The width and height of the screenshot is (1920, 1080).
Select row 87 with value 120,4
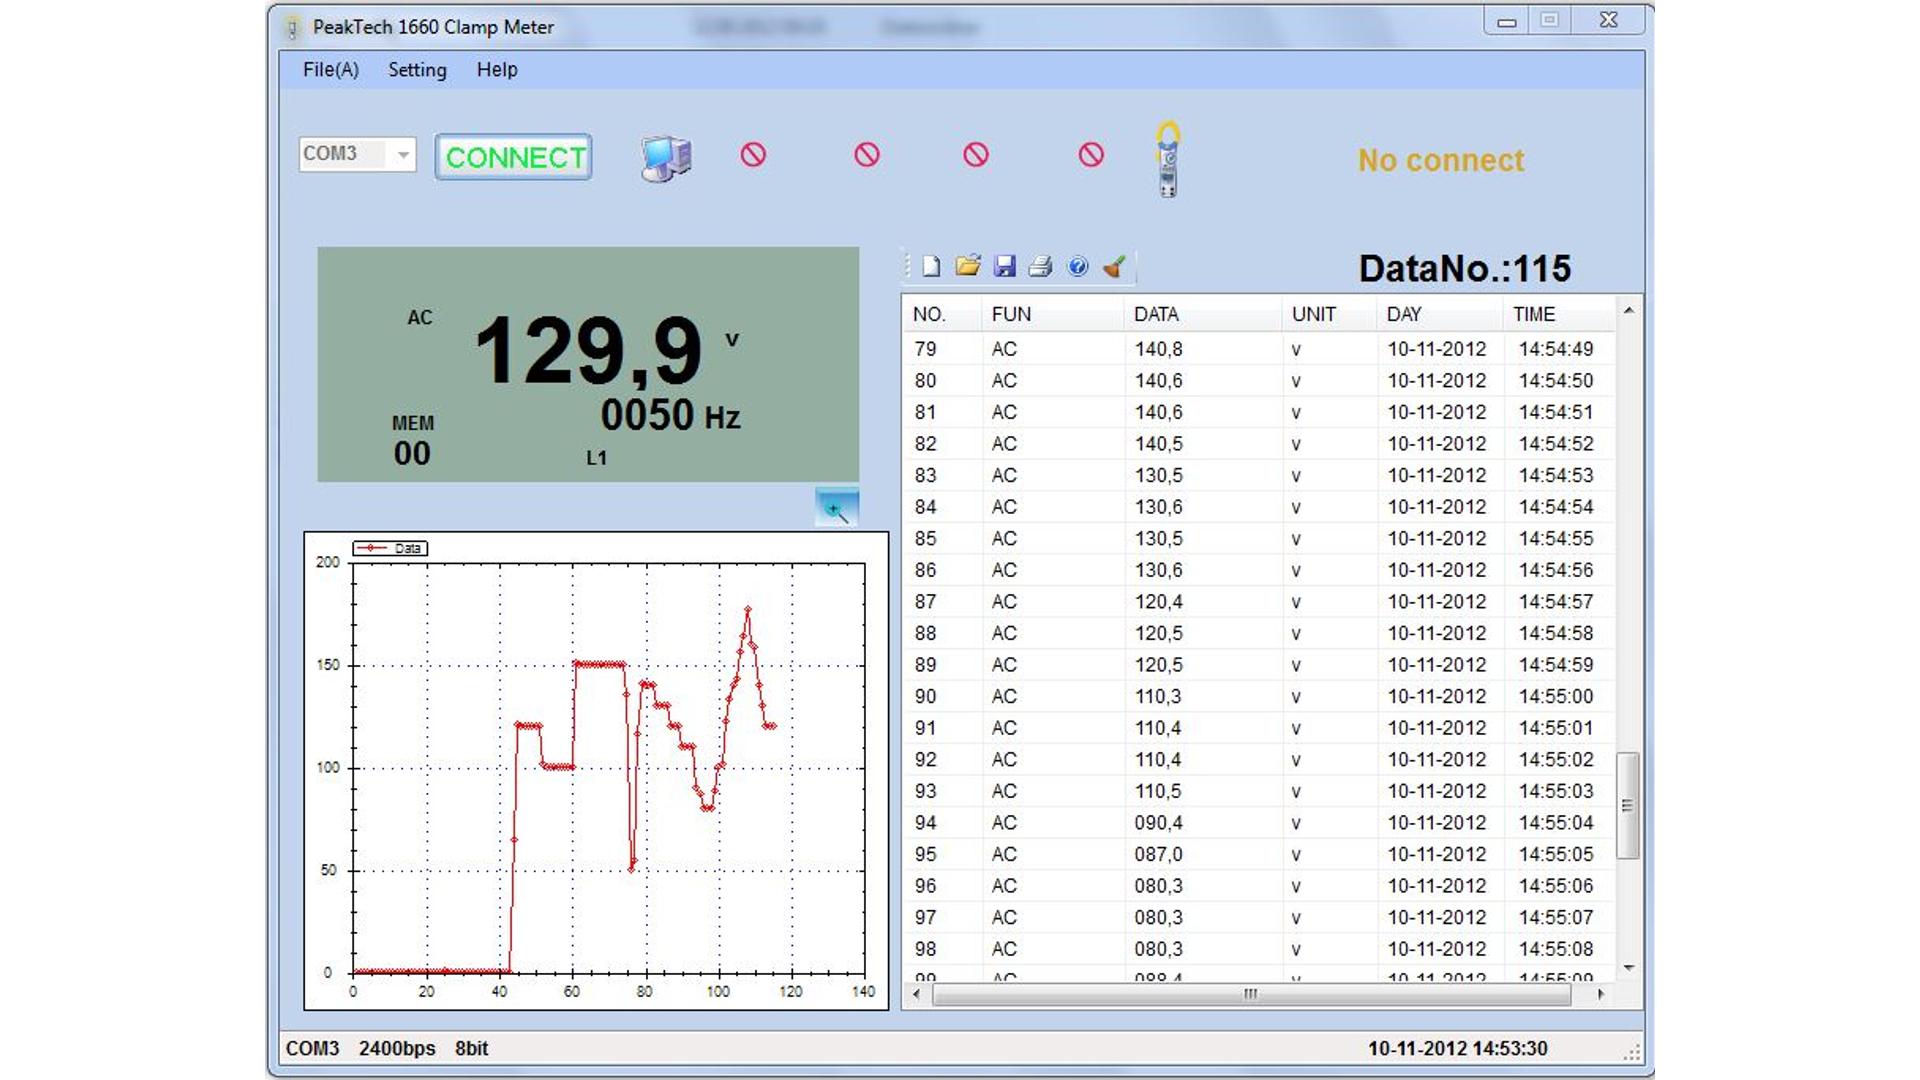coord(1258,602)
